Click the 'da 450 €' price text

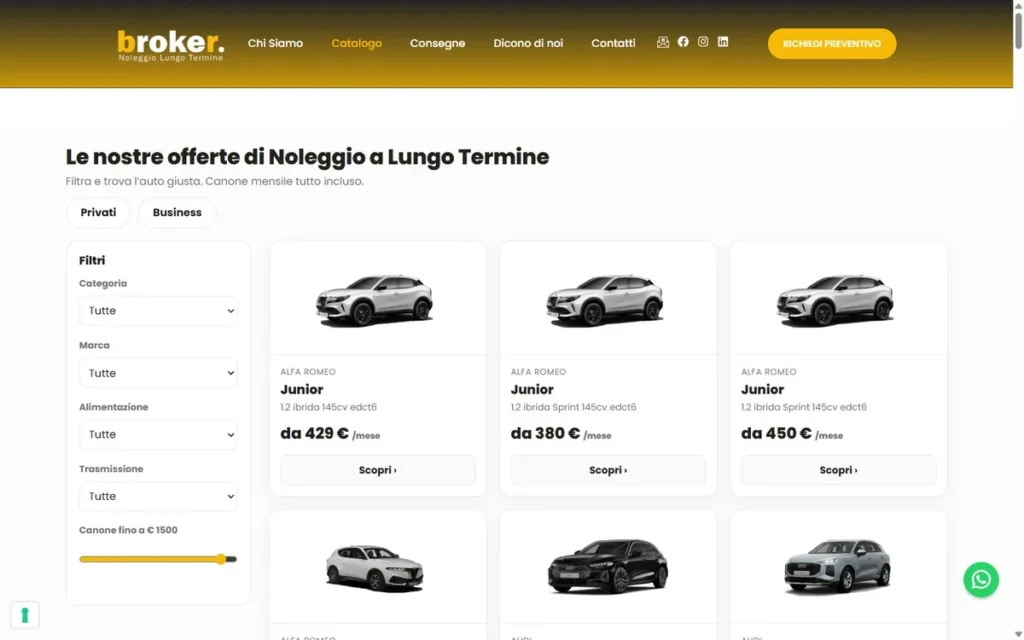pyautogui.click(x=776, y=434)
